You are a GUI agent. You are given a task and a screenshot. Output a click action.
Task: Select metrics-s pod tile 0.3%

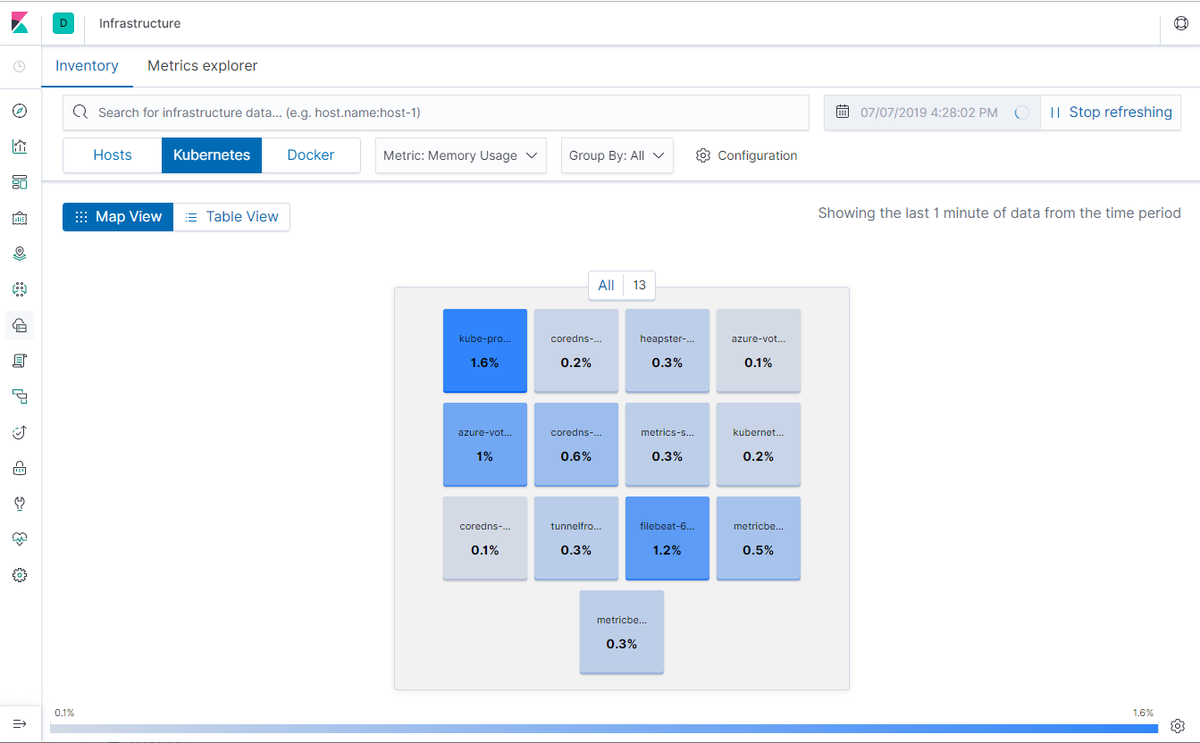point(667,444)
